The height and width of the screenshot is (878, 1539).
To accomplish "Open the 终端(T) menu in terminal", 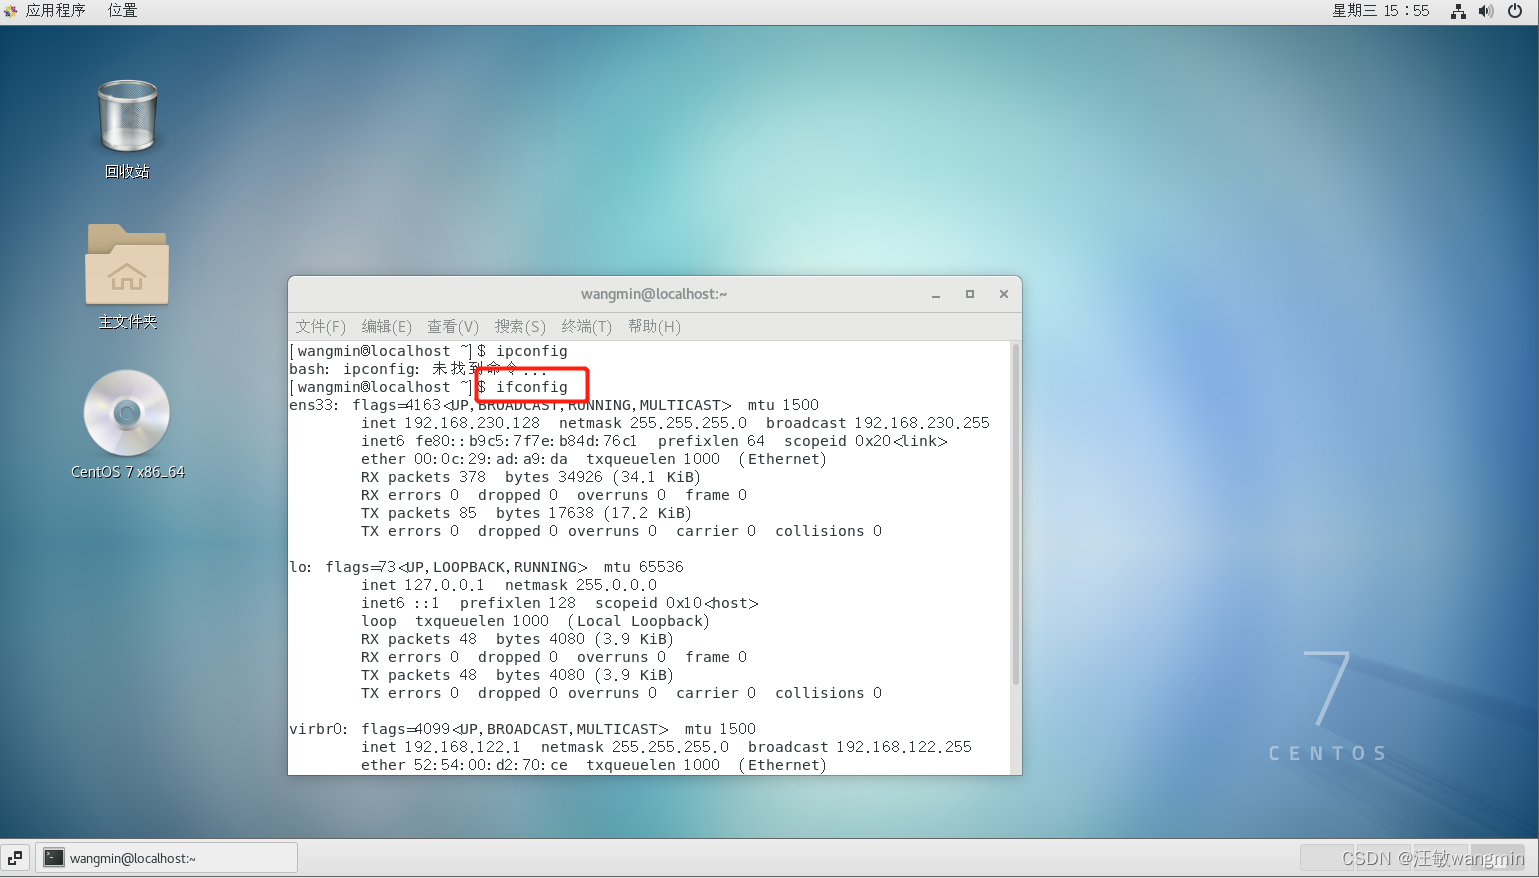I will pyautogui.click(x=586, y=327).
